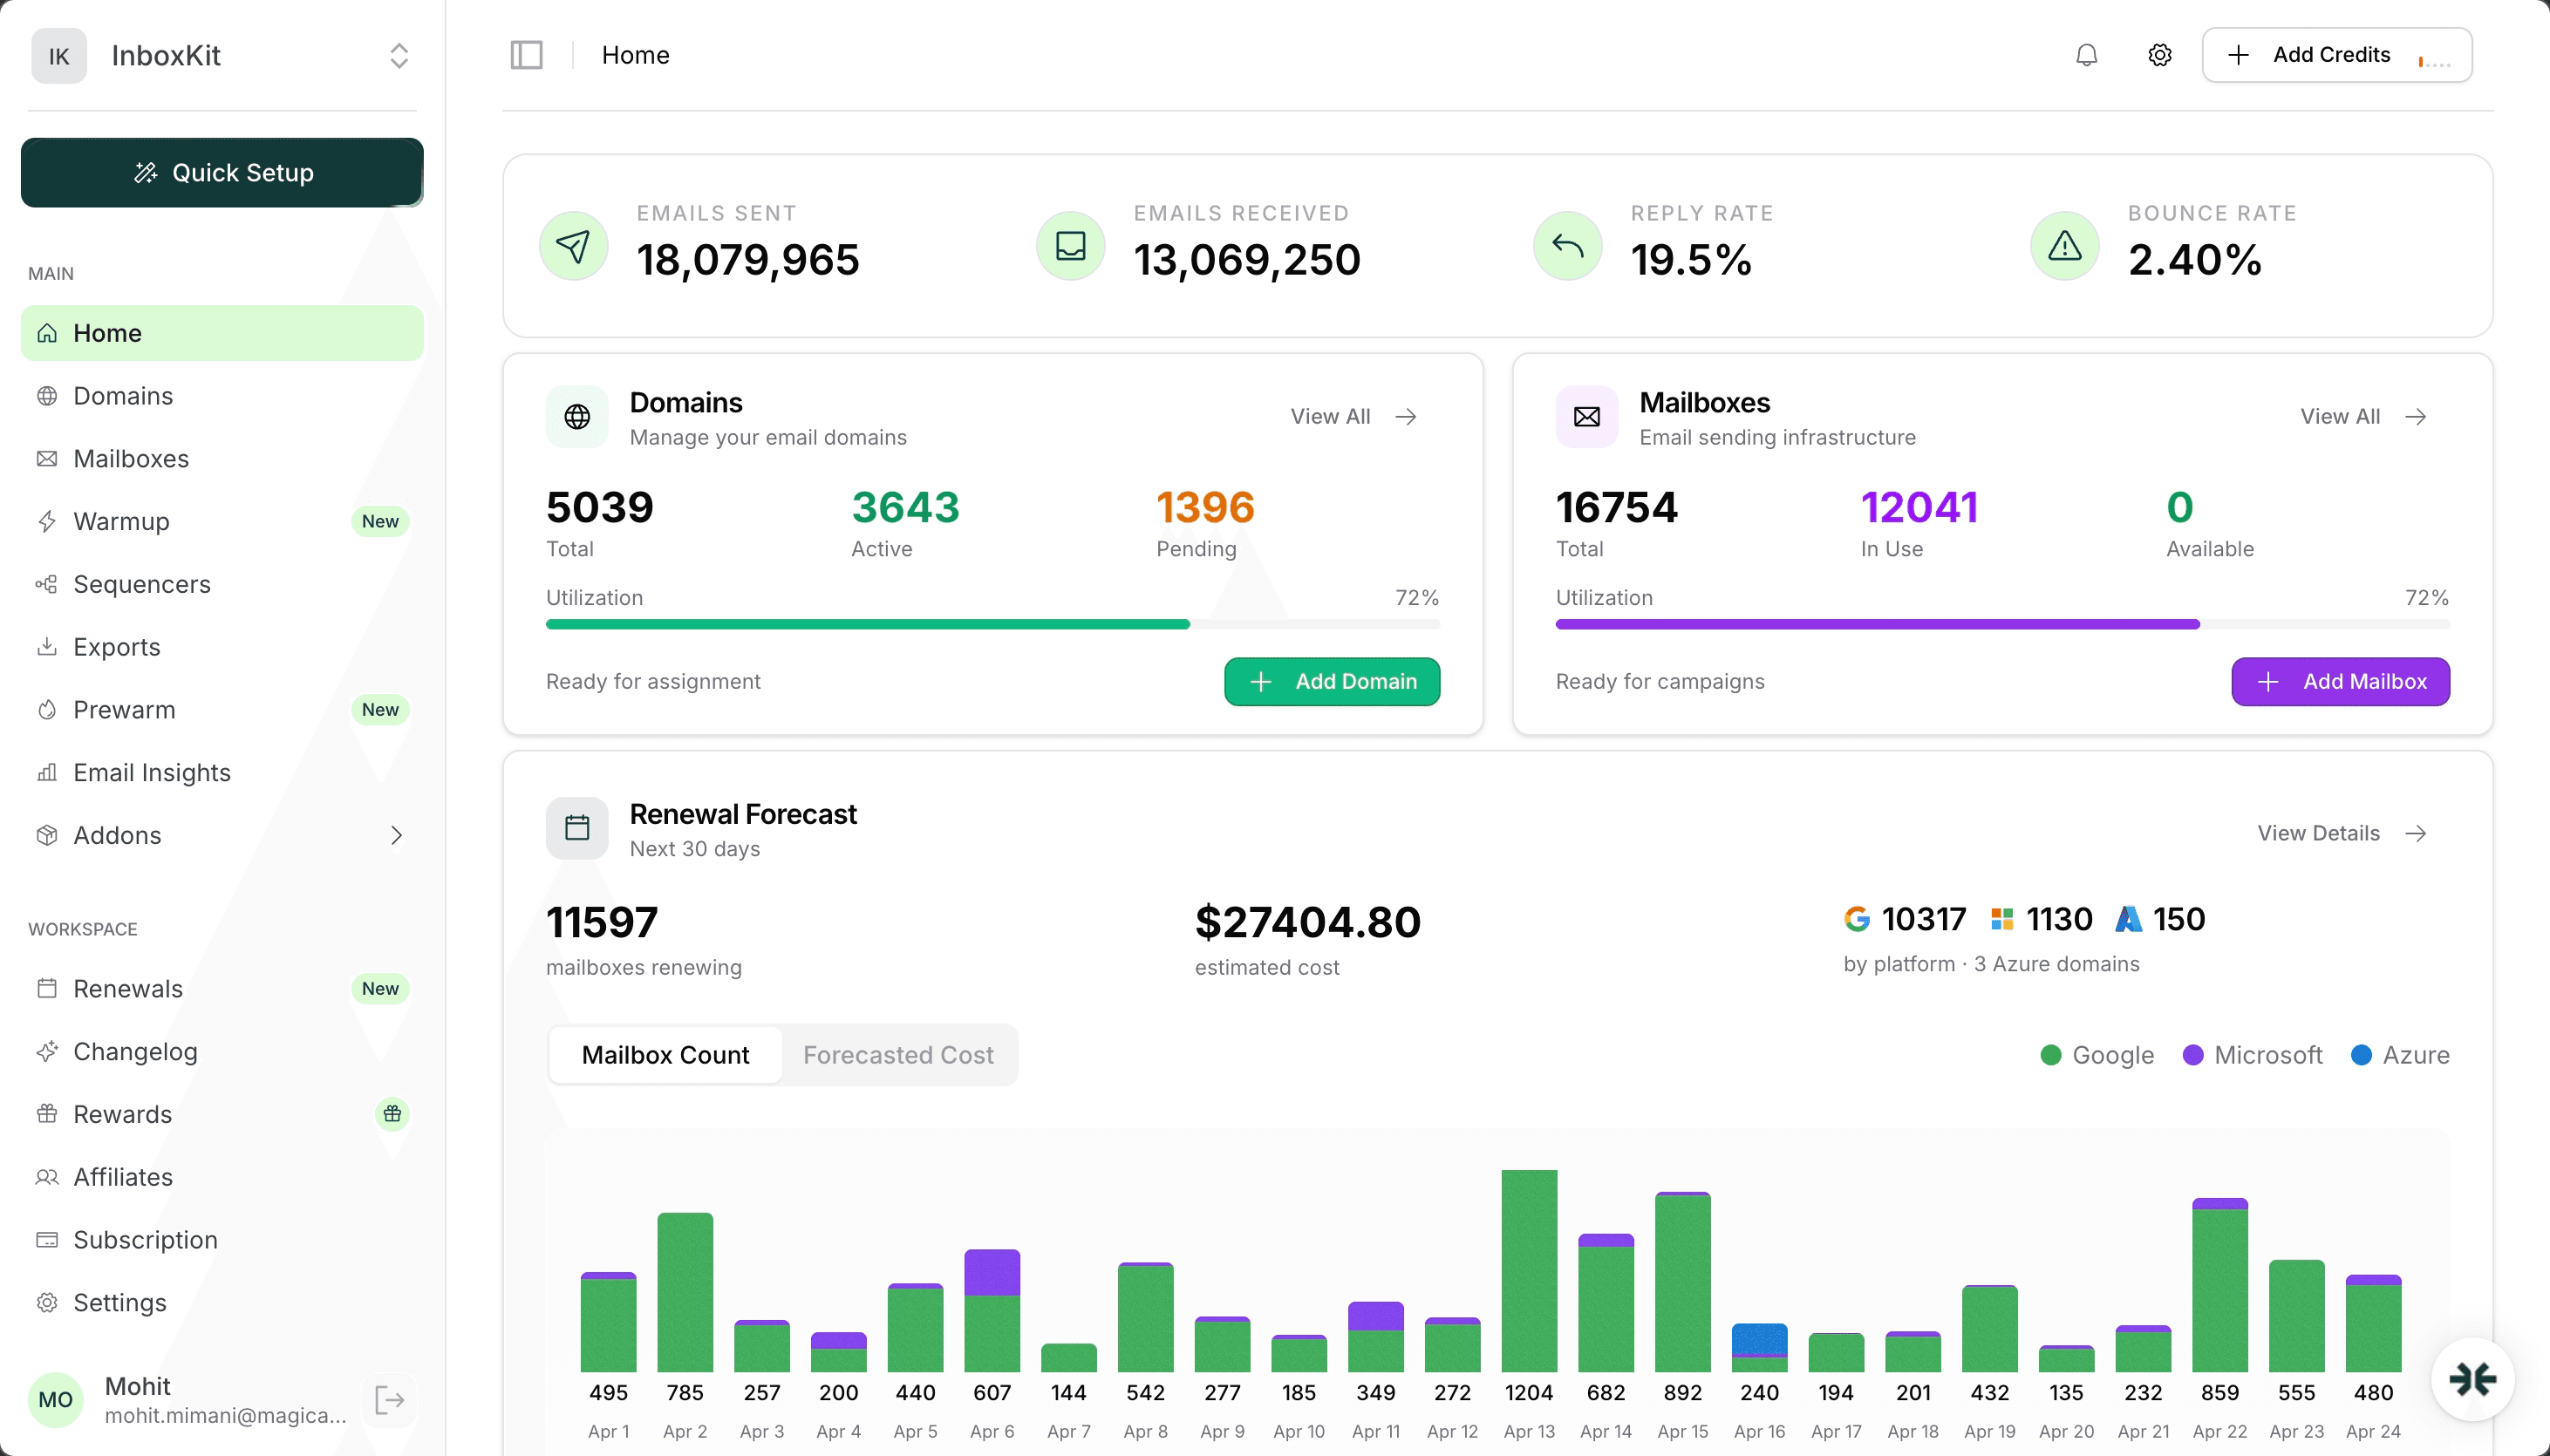
Task: Open the notifications bell icon
Action: tap(2085, 55)
